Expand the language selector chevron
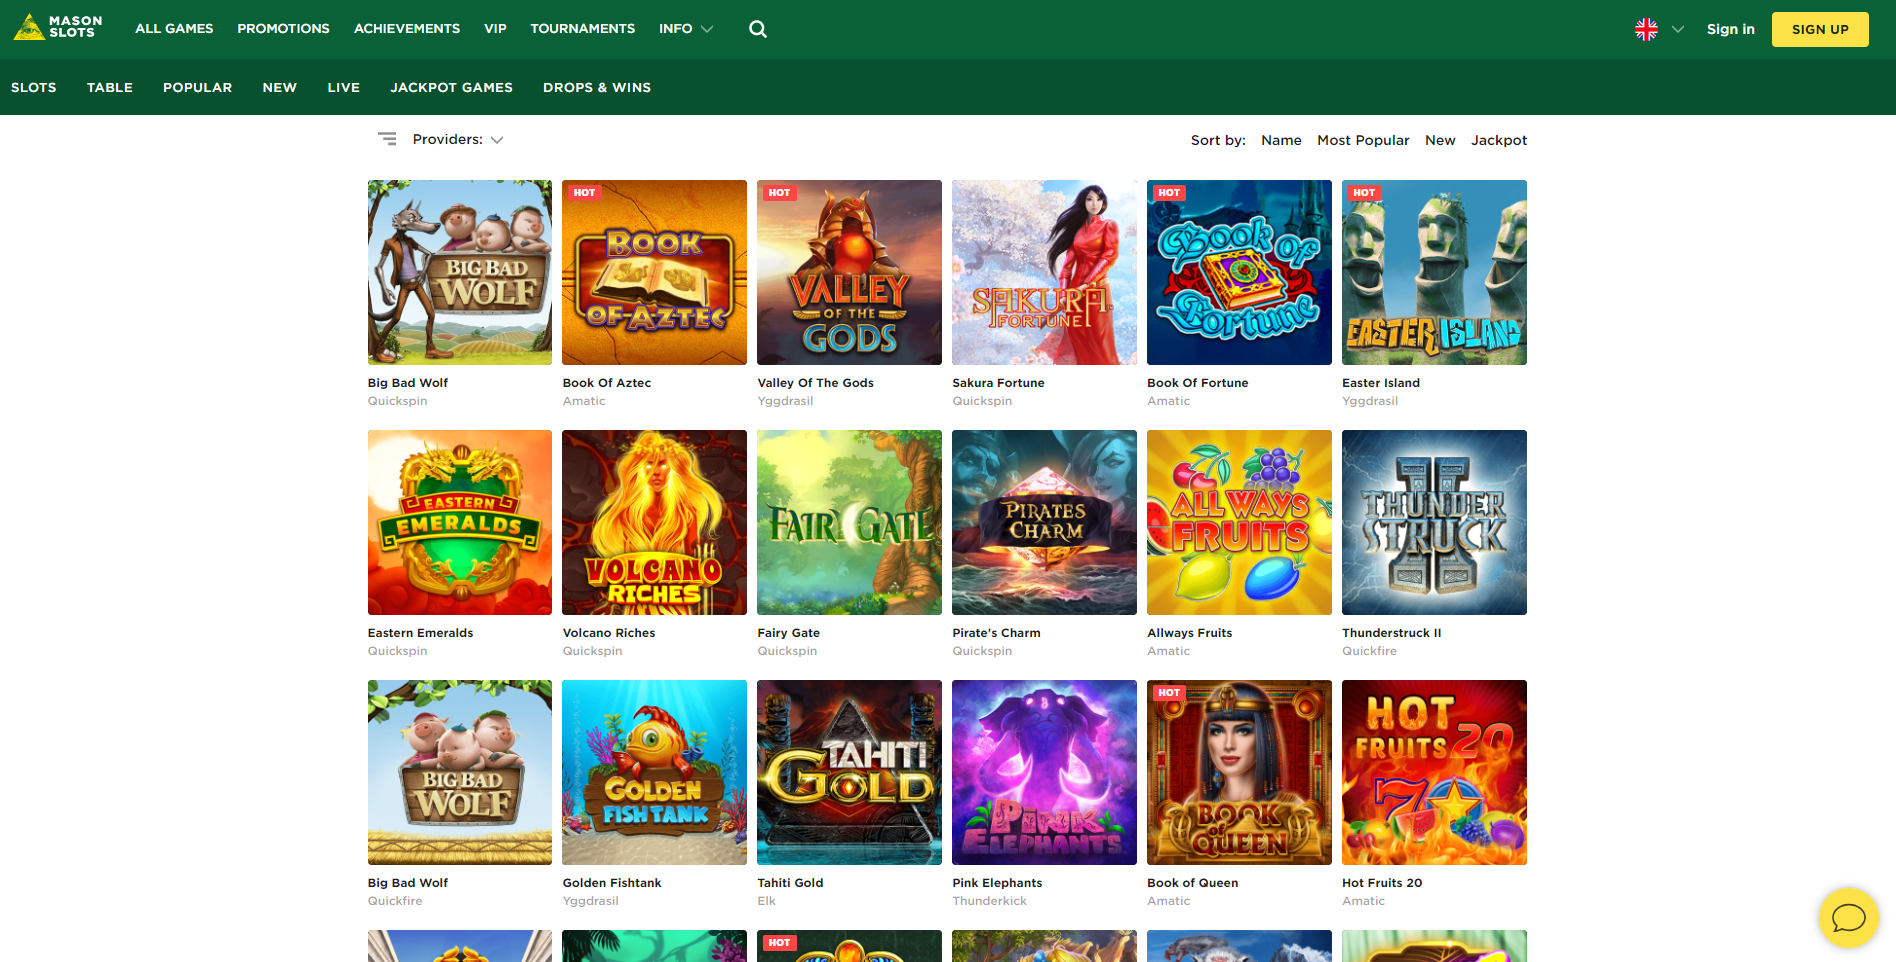Image resolution: width=1896 pixels, height=962 pixels. tap(1678, 29)
